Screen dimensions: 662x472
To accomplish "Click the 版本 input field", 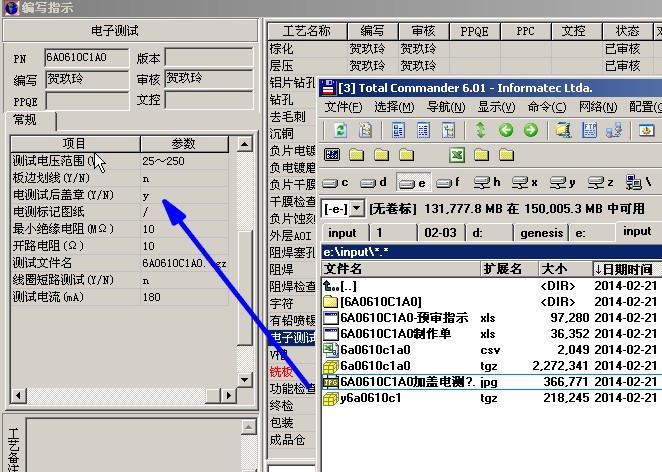I will (209, 57).
